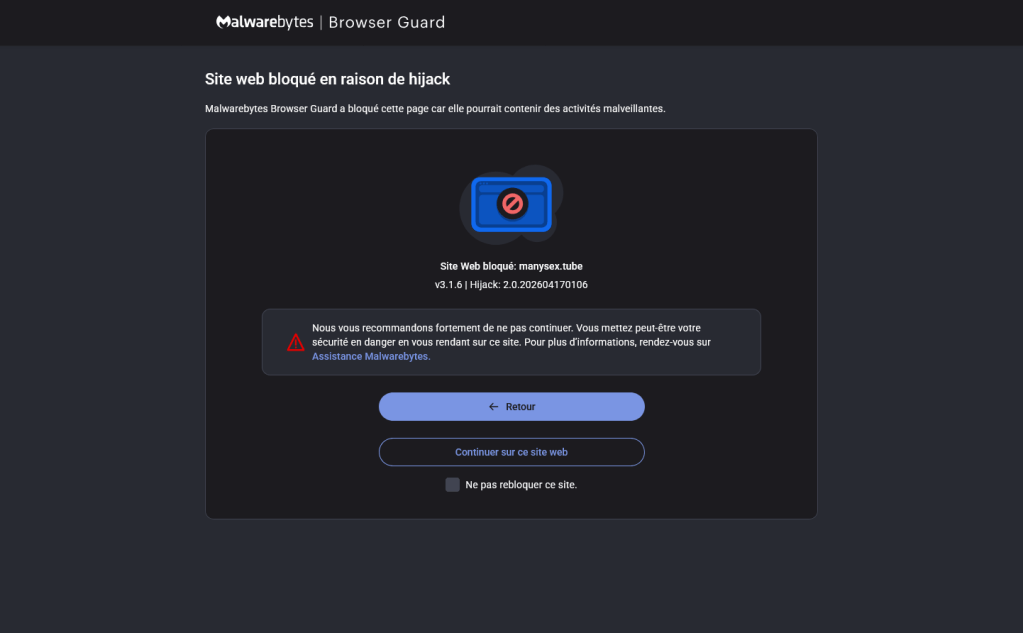Image resolution: width=1023 pixels, height=633 pixels.
Task: Click the Malwarebytes logo in the header
Action: click(265, 22)
